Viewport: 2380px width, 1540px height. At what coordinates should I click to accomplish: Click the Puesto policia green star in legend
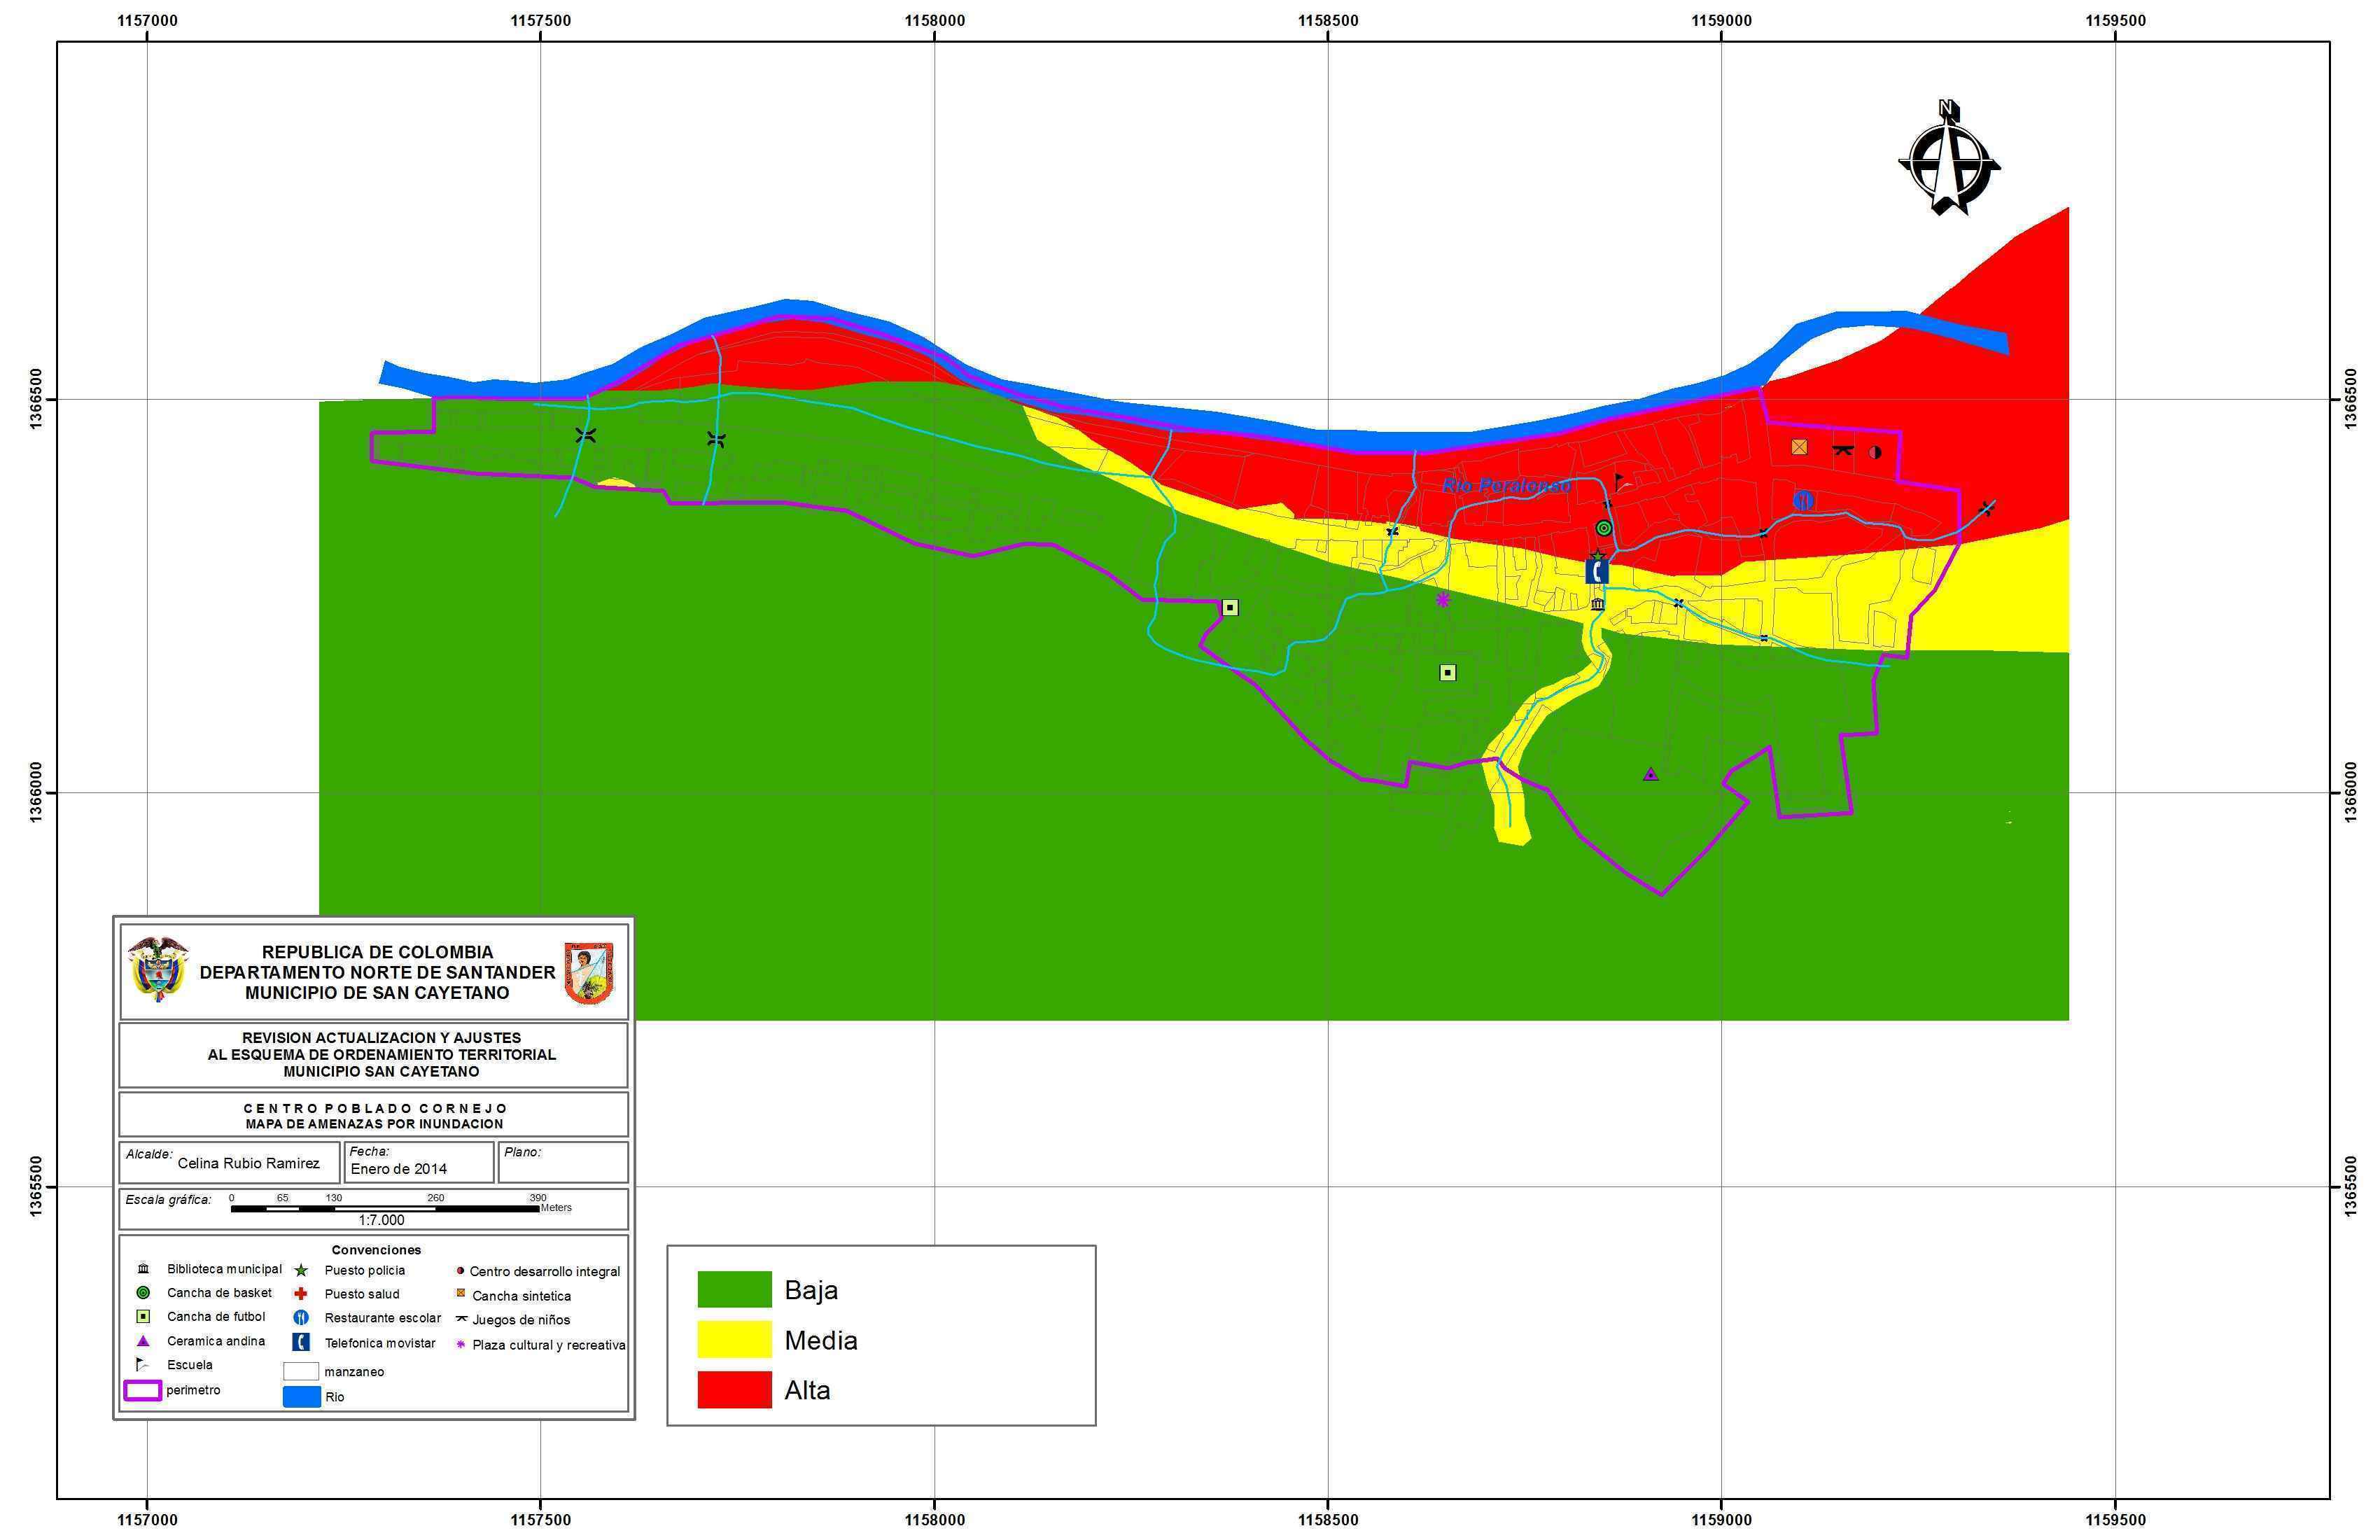coord(301,1270)
